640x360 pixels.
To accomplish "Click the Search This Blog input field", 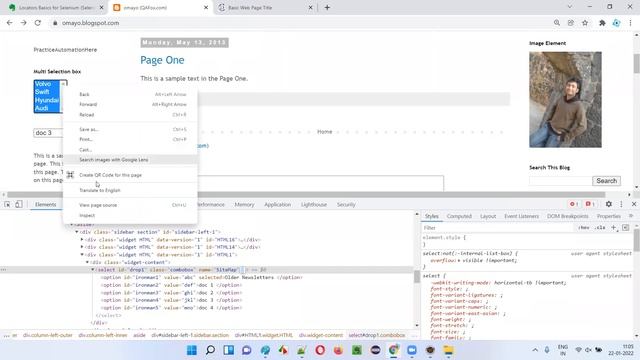I will [x=560, y=180].
